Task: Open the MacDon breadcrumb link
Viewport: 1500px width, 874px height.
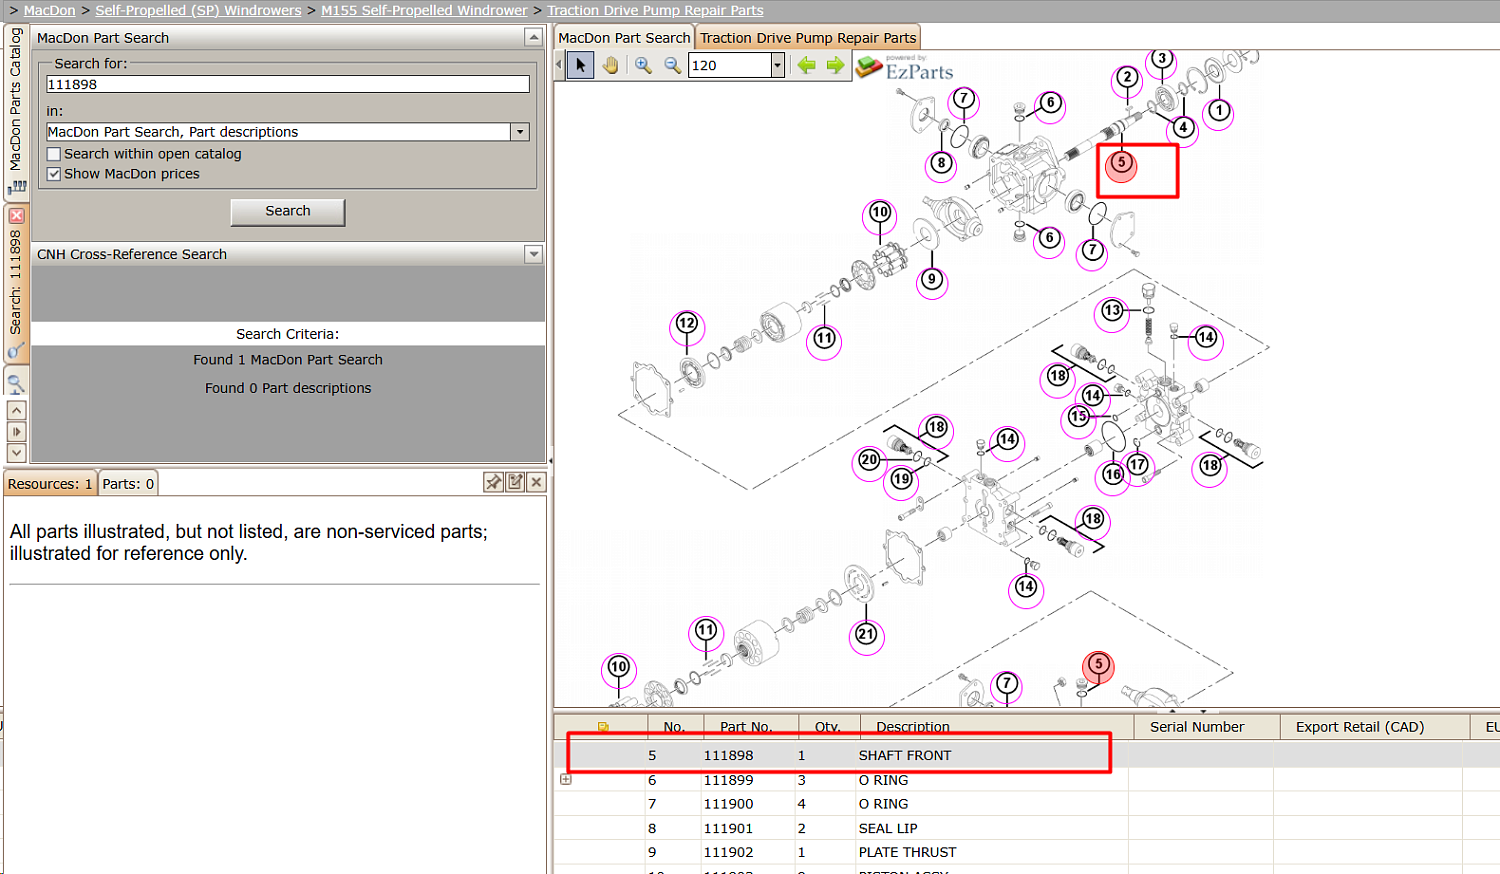Action: (x=49, y=10)
